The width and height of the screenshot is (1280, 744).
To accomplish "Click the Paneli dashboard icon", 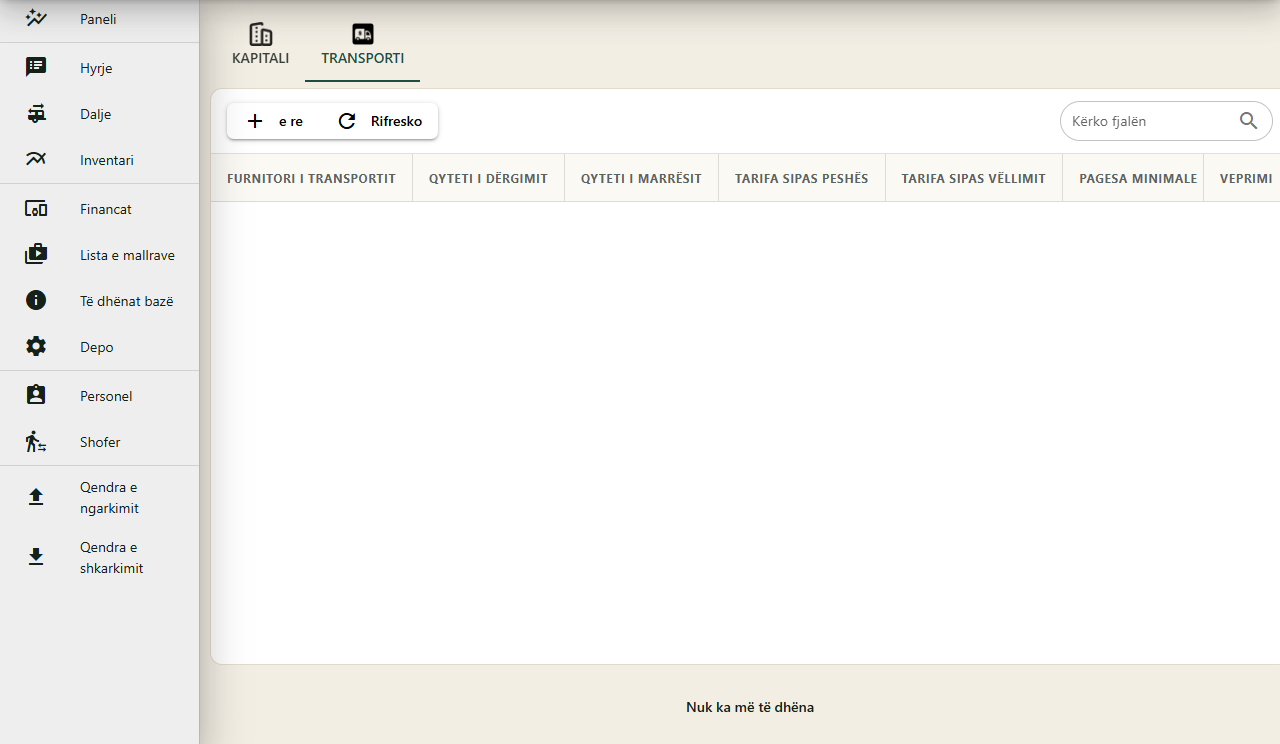I will click(x=36, y=18).
